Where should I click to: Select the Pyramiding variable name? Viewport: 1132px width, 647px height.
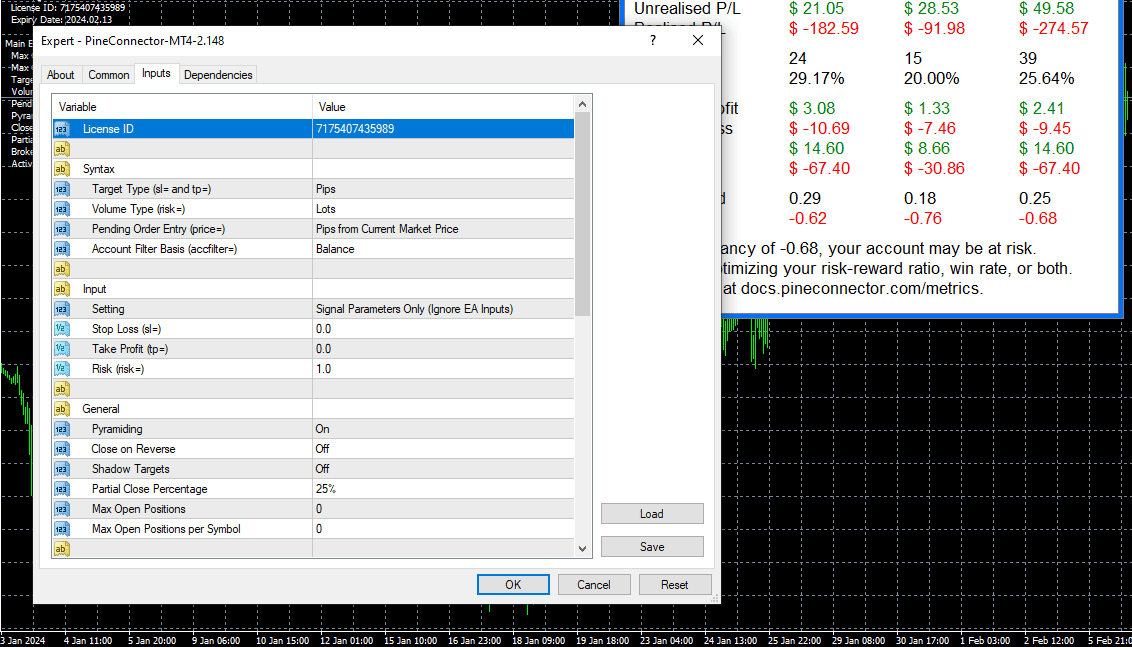pos(117,429)
